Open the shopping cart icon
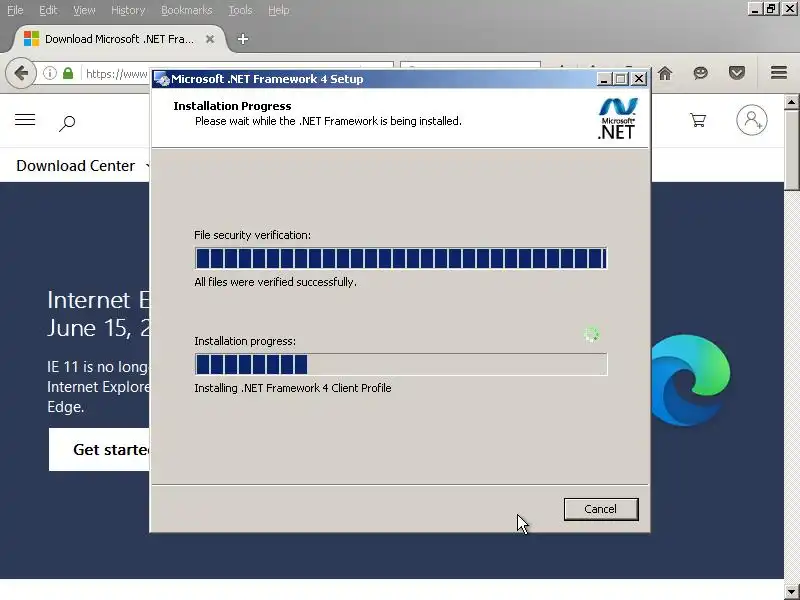 coord(697,120)
